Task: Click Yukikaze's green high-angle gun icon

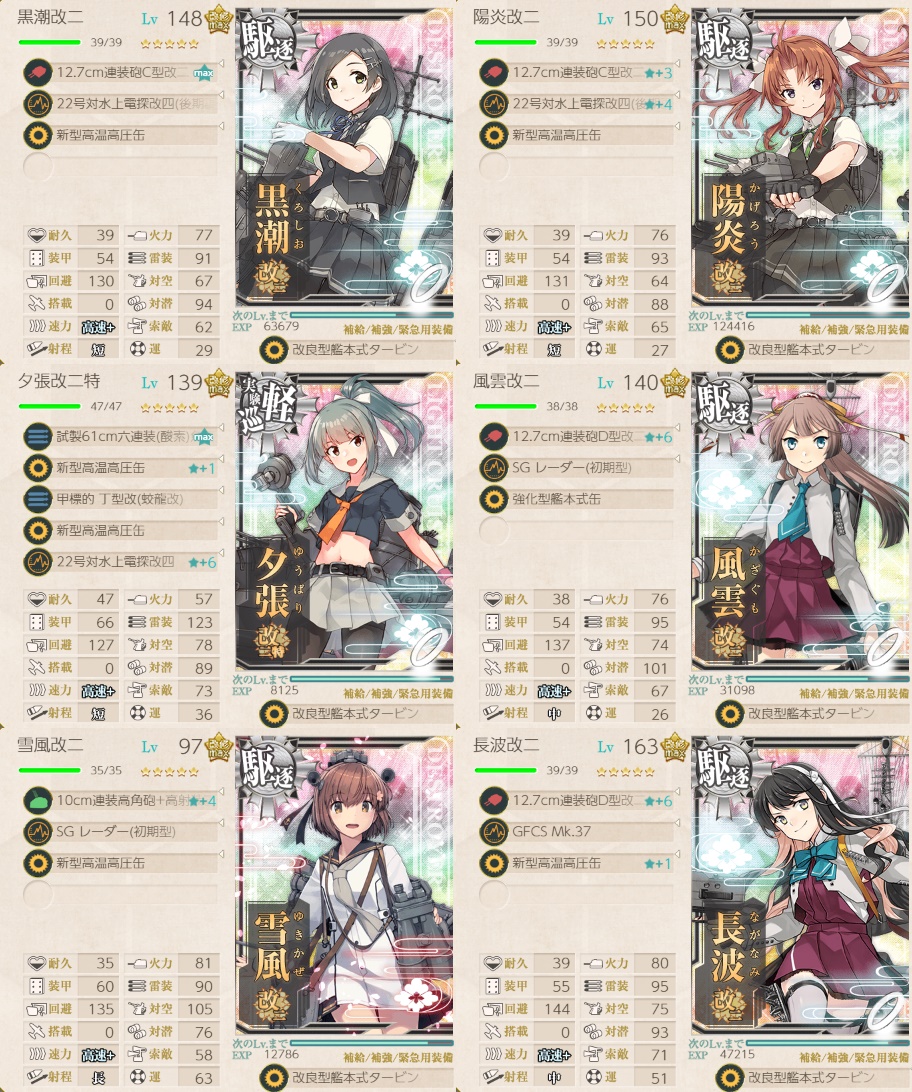Action: click(x=38, y=800)
